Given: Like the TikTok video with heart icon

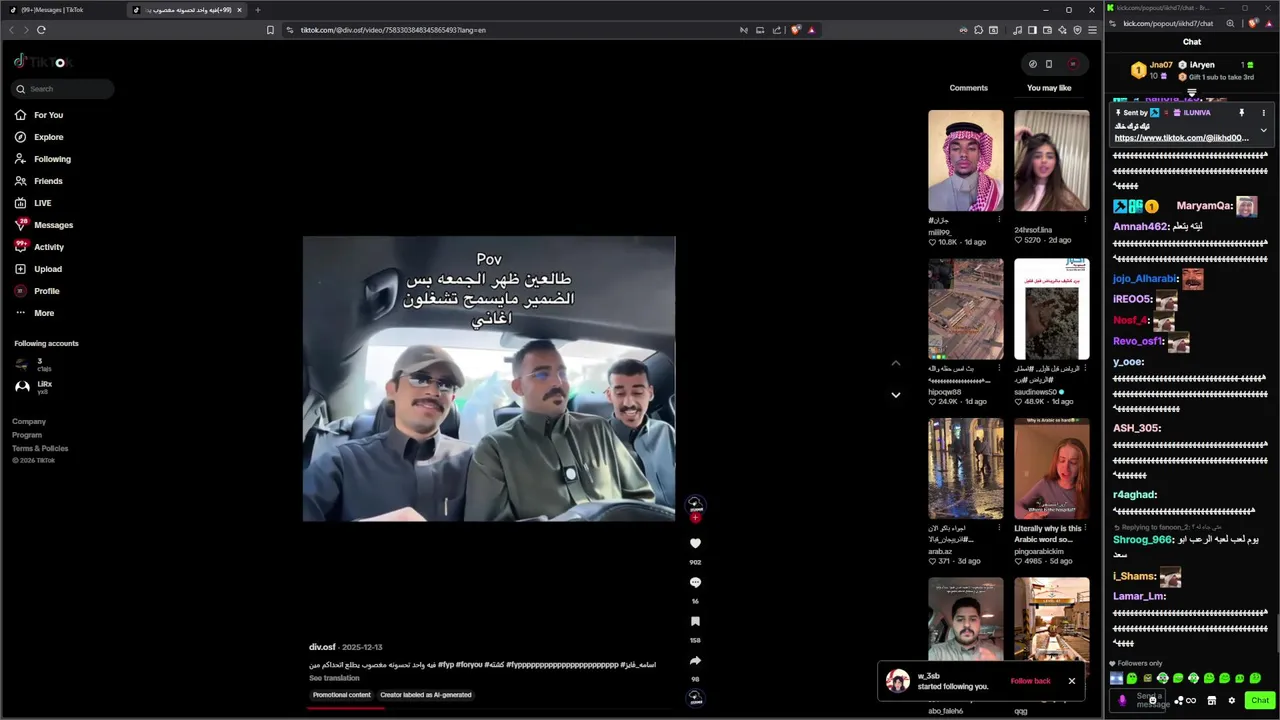Looking at the screenshot, I should (x=695, y=543).
